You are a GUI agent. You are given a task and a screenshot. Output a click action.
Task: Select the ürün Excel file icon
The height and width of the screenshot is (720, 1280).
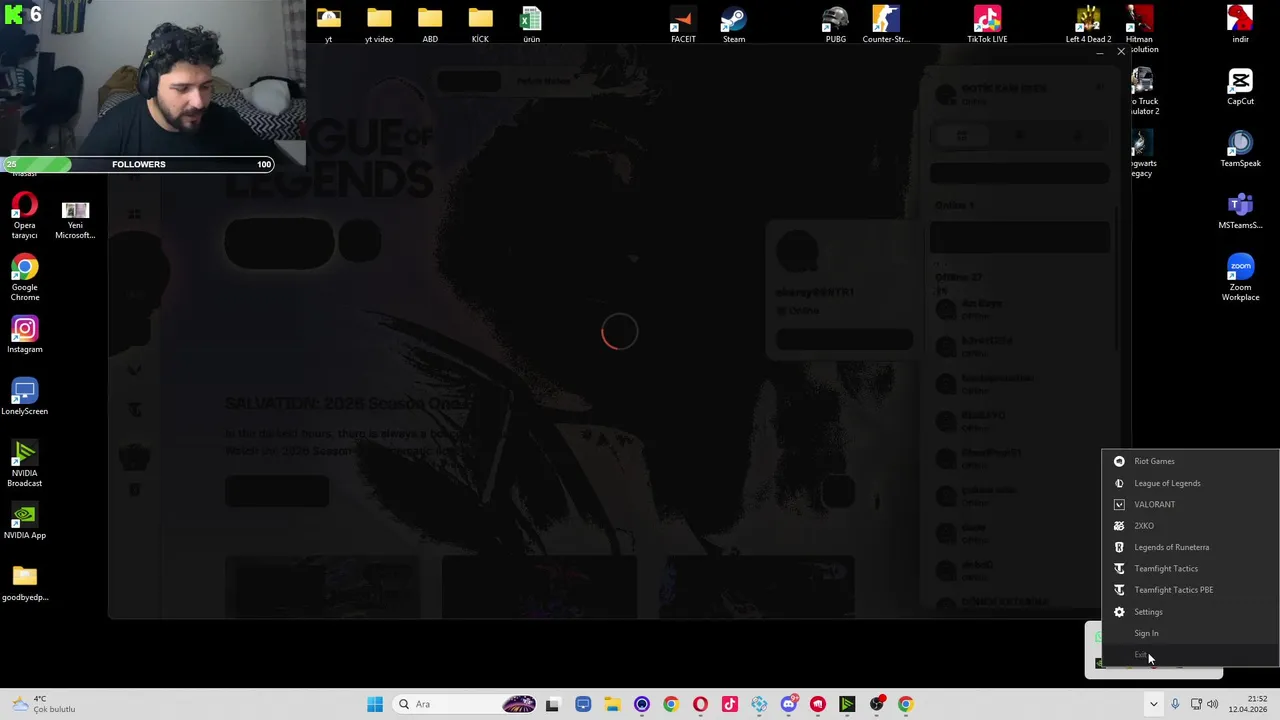coord(531,25)
